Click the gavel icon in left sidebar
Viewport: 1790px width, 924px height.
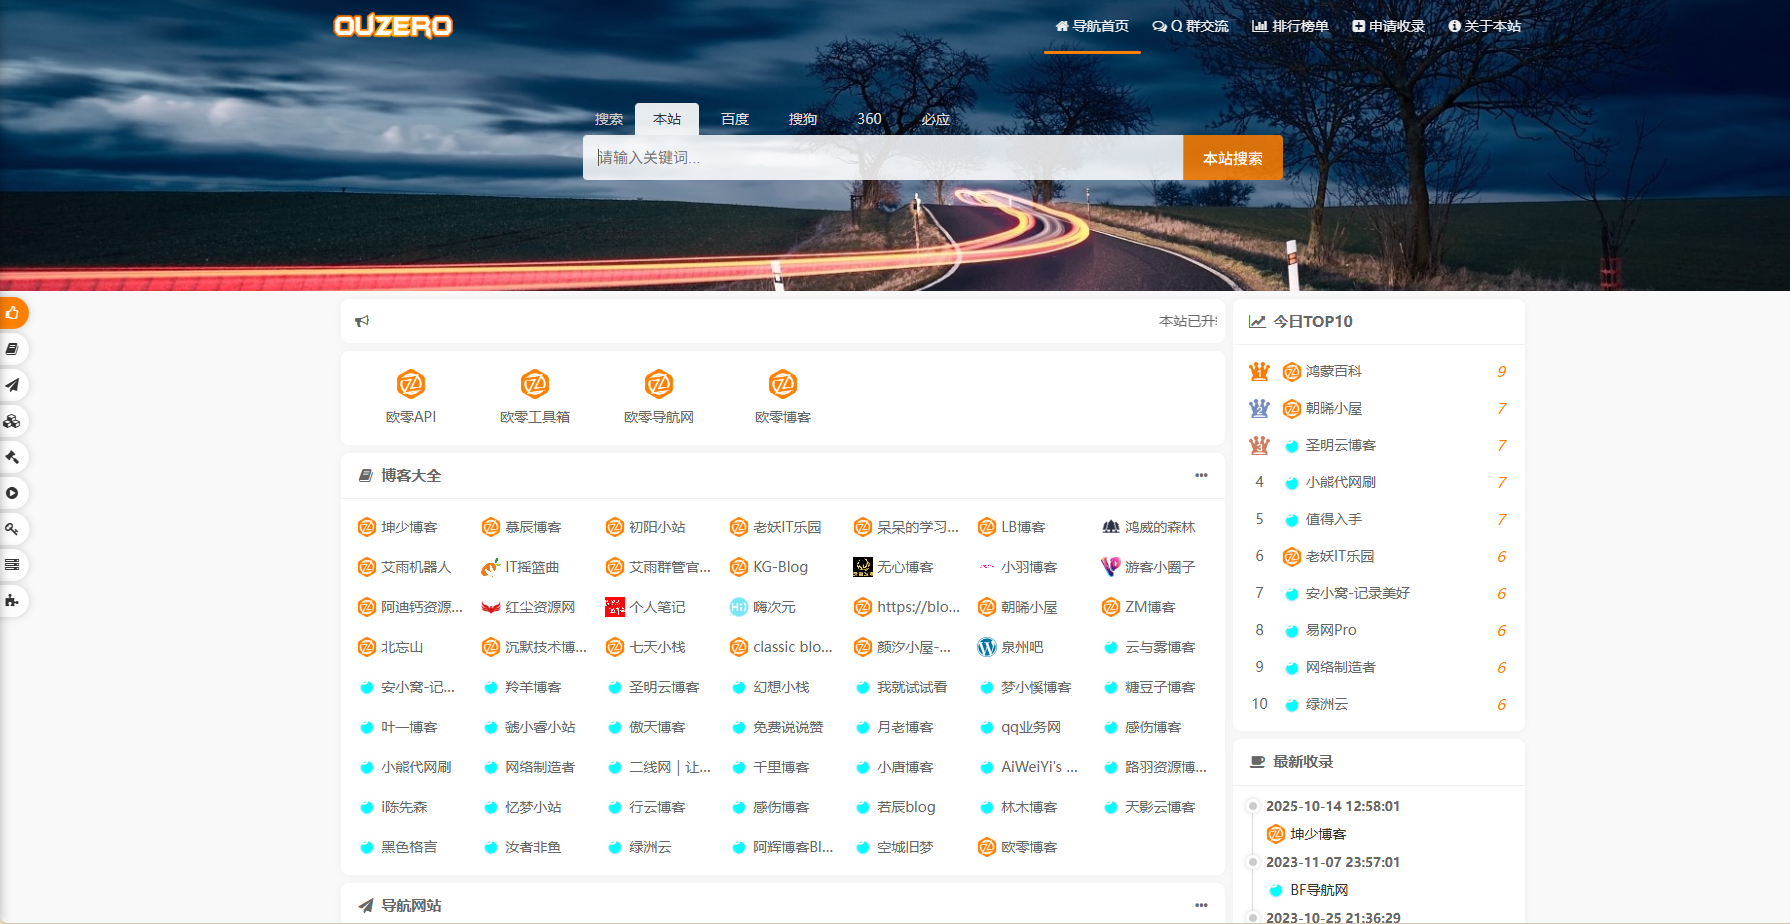pyautogui.click(x=13, y=457)
